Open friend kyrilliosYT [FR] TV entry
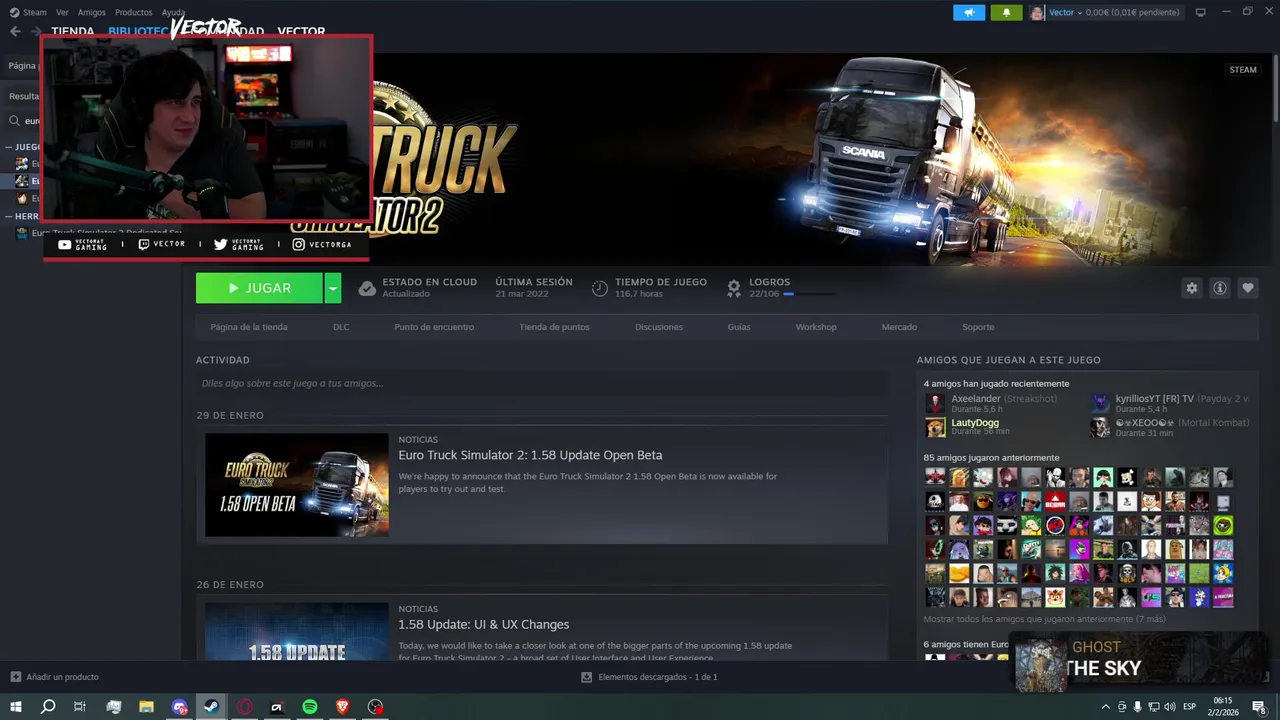 (x=1170, y=403)
